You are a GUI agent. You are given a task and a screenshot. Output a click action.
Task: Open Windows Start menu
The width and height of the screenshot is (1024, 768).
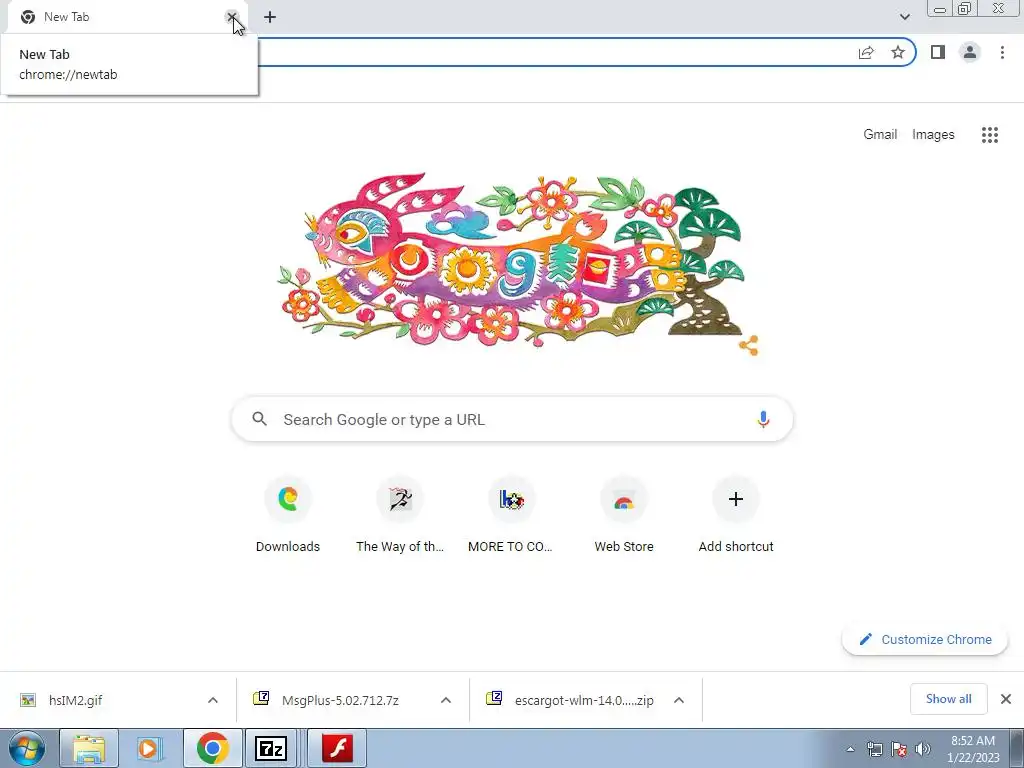(x=27, y=748)
